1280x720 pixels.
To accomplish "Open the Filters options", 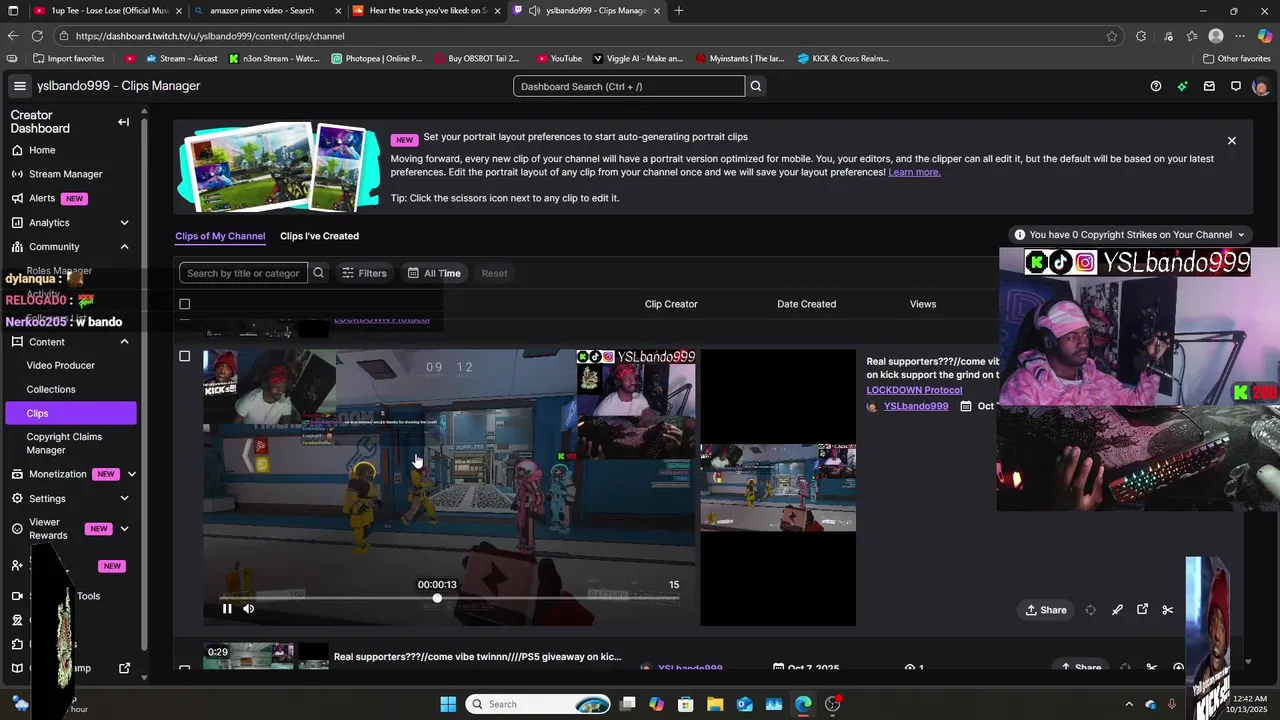I will [x=364, y=273].
